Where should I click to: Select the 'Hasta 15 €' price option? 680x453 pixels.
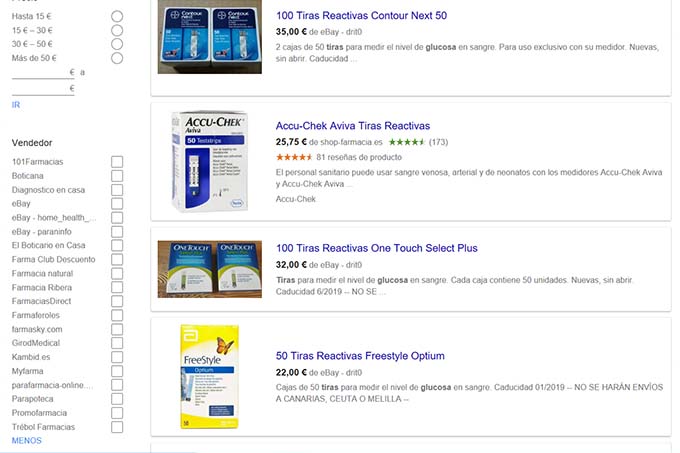coord(118,17)
